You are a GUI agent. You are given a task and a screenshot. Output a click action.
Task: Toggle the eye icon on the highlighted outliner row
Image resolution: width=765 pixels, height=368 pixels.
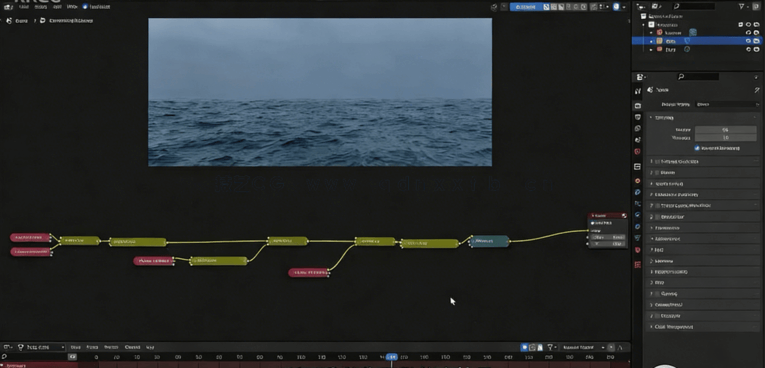(x=748, y=41)
